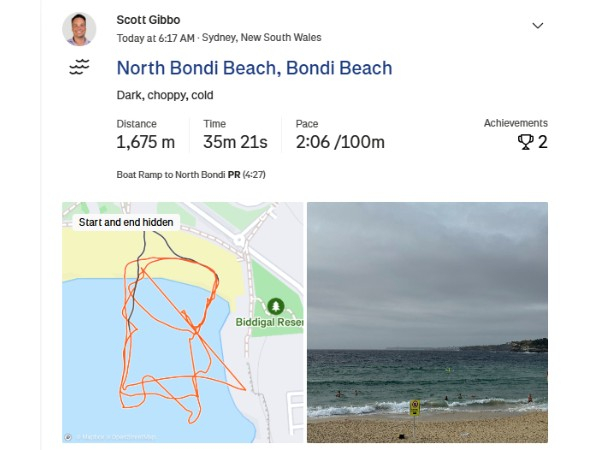
Task: Click the Achievements label
Action: 516,123
